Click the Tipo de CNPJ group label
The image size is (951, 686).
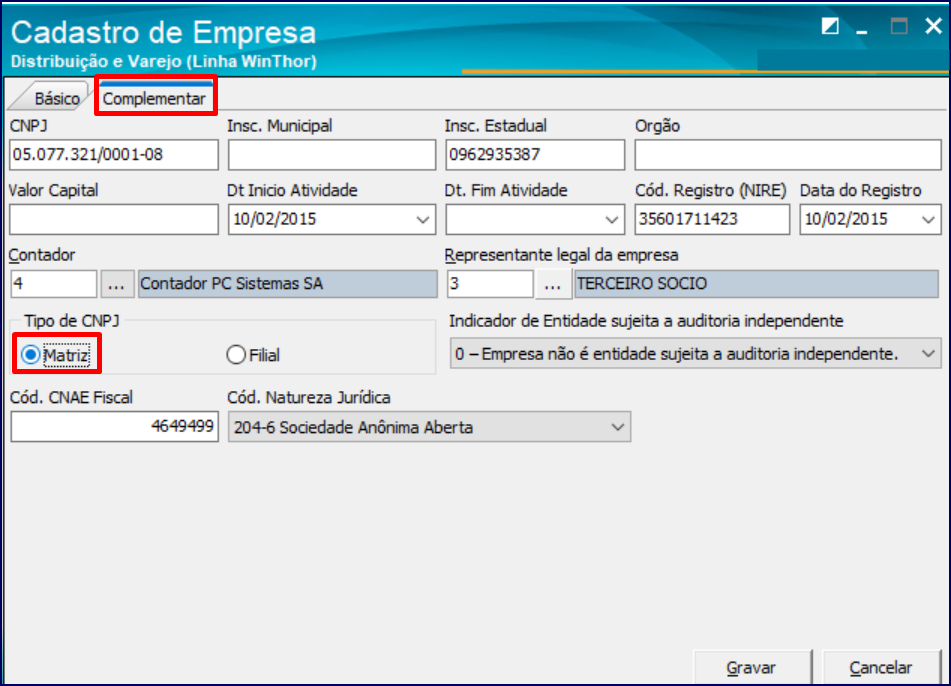click(72, 321)
